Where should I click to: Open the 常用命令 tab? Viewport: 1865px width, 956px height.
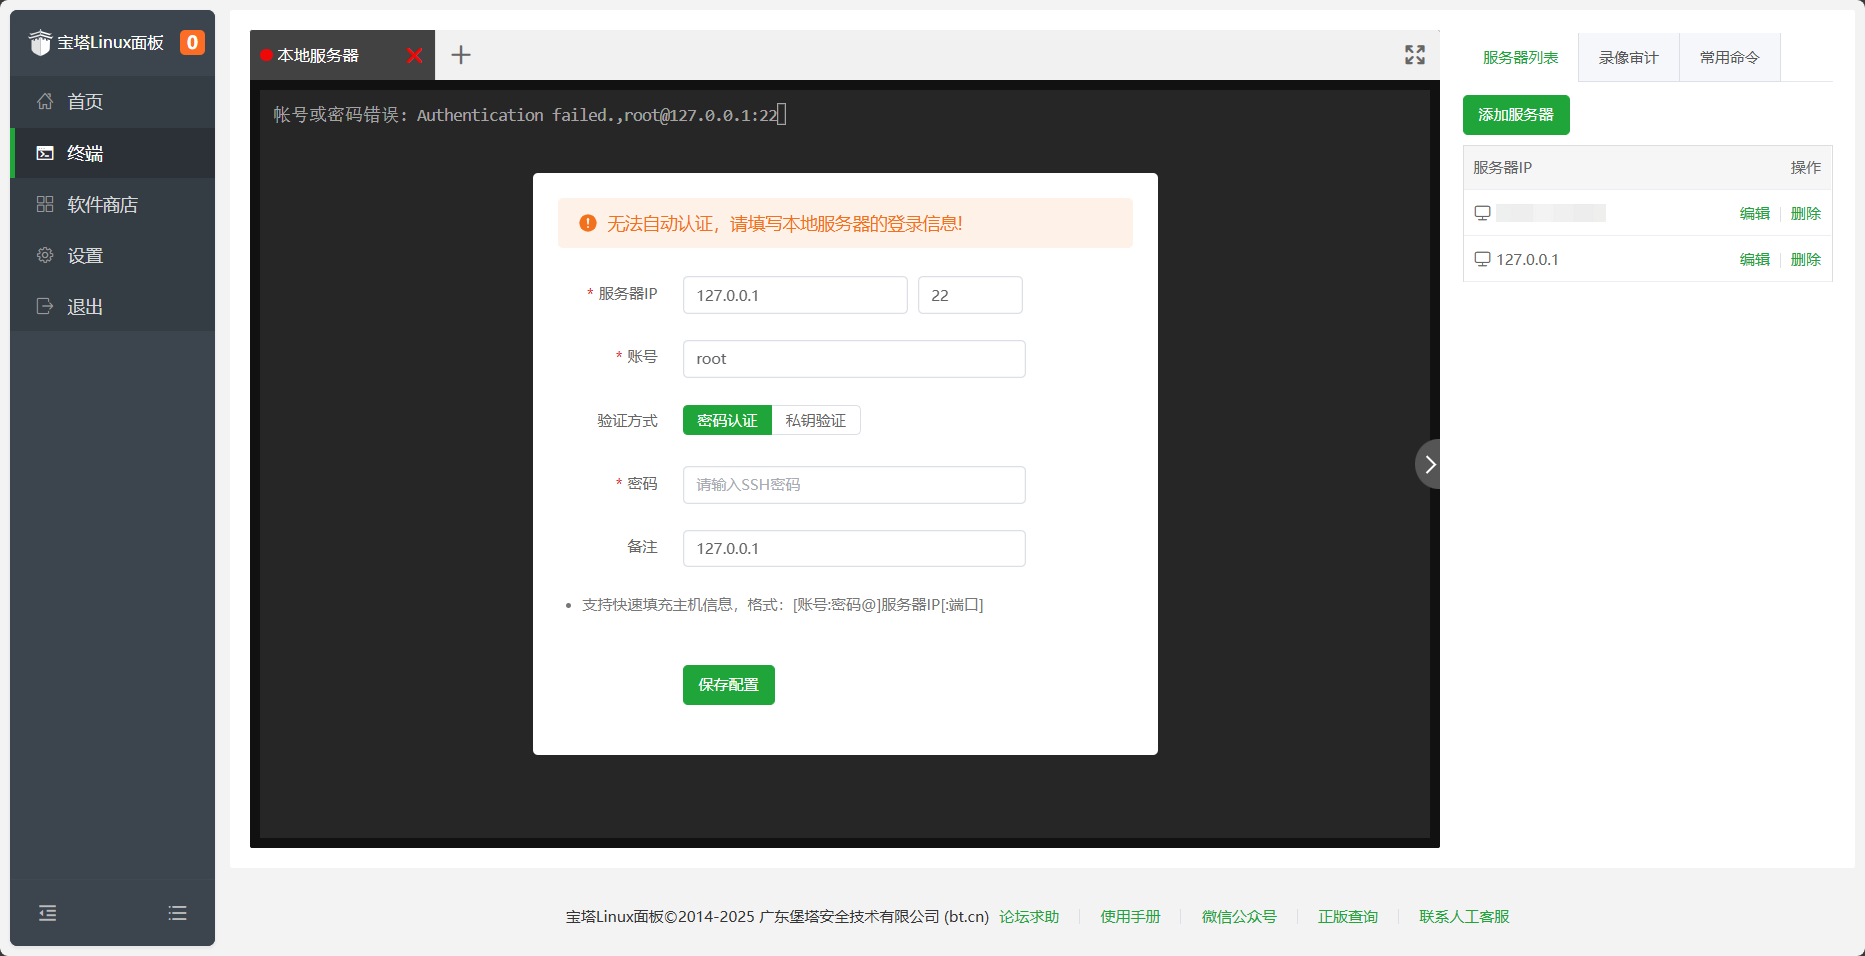(x=1729, y=57)
